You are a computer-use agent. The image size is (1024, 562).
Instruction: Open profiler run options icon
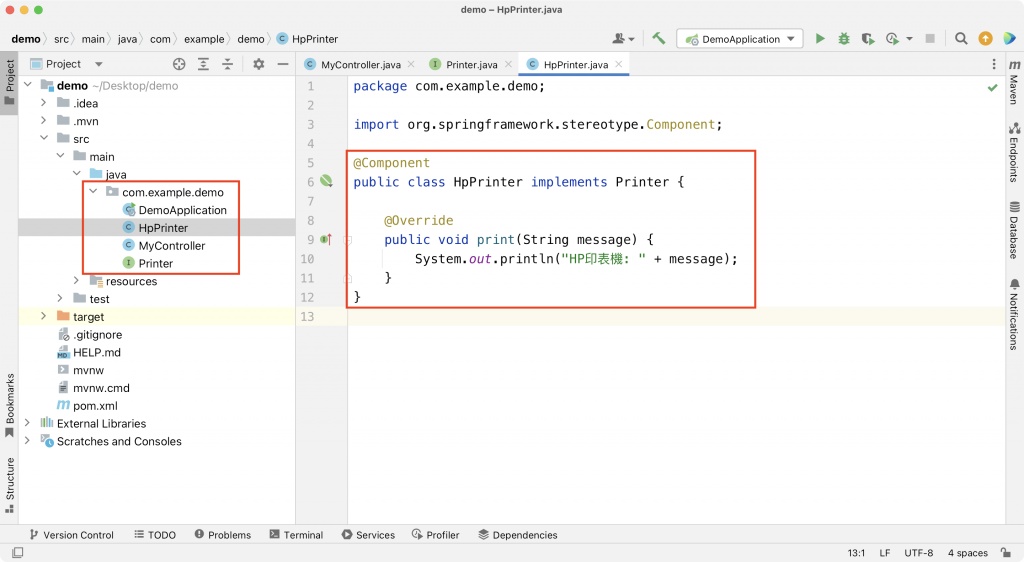point(892,39)
